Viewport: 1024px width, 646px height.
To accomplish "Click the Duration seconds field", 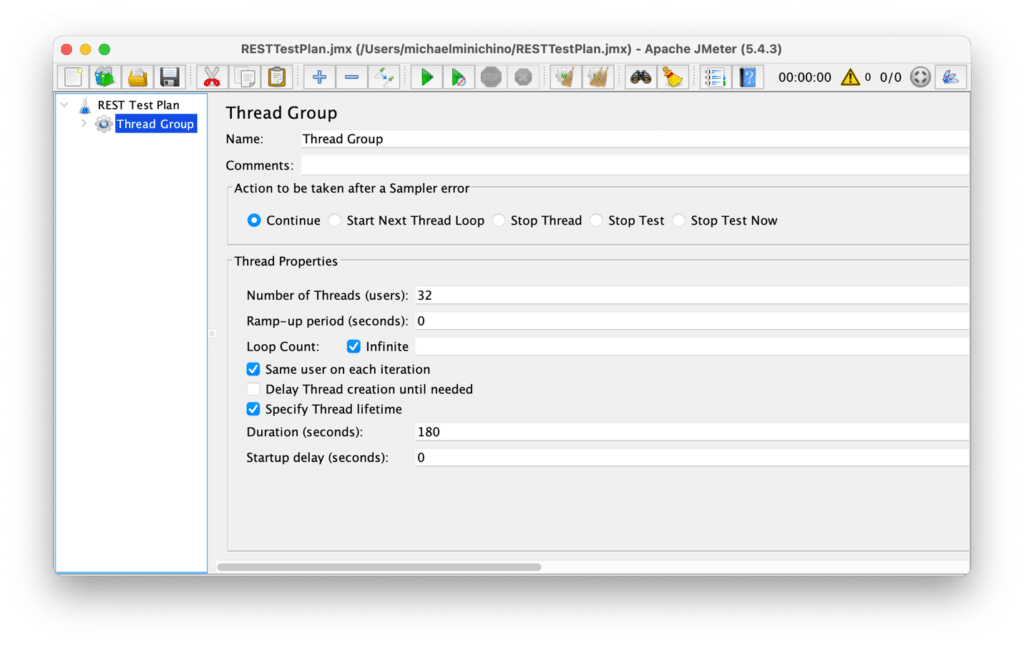I will (500, 432).
